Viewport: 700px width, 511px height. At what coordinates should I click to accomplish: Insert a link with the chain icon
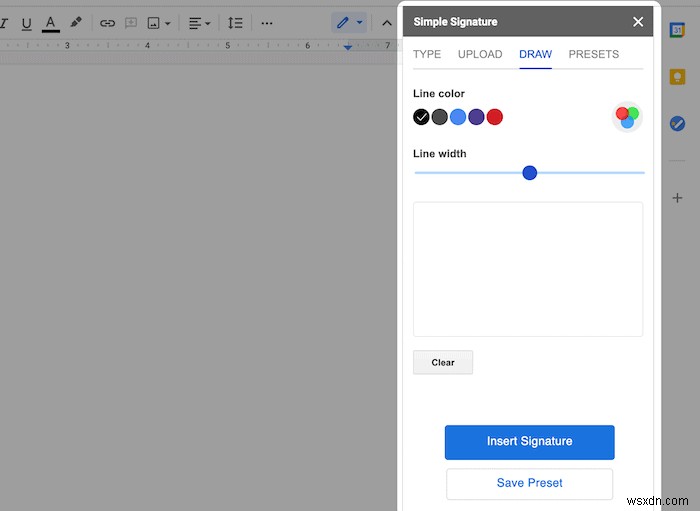click(x=107, y=23)
